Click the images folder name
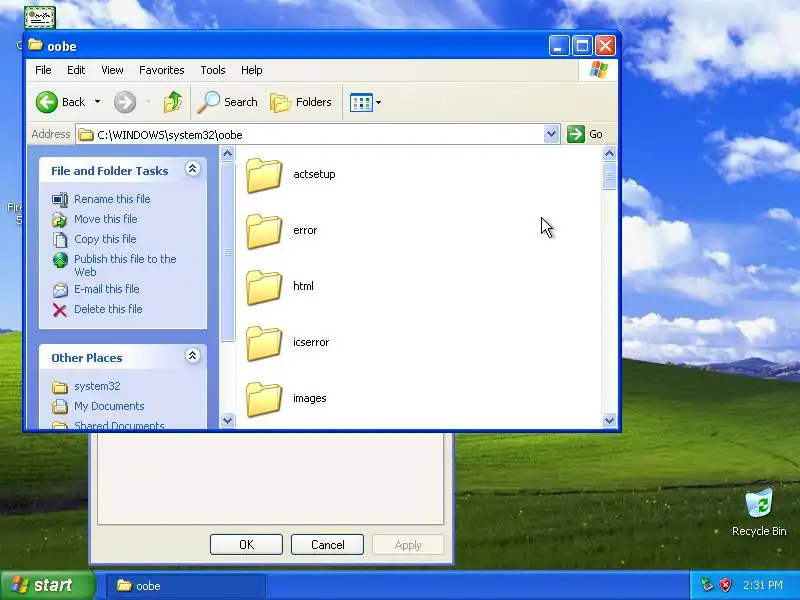Viewport: 800px width, 600px height. click(309, 398)
